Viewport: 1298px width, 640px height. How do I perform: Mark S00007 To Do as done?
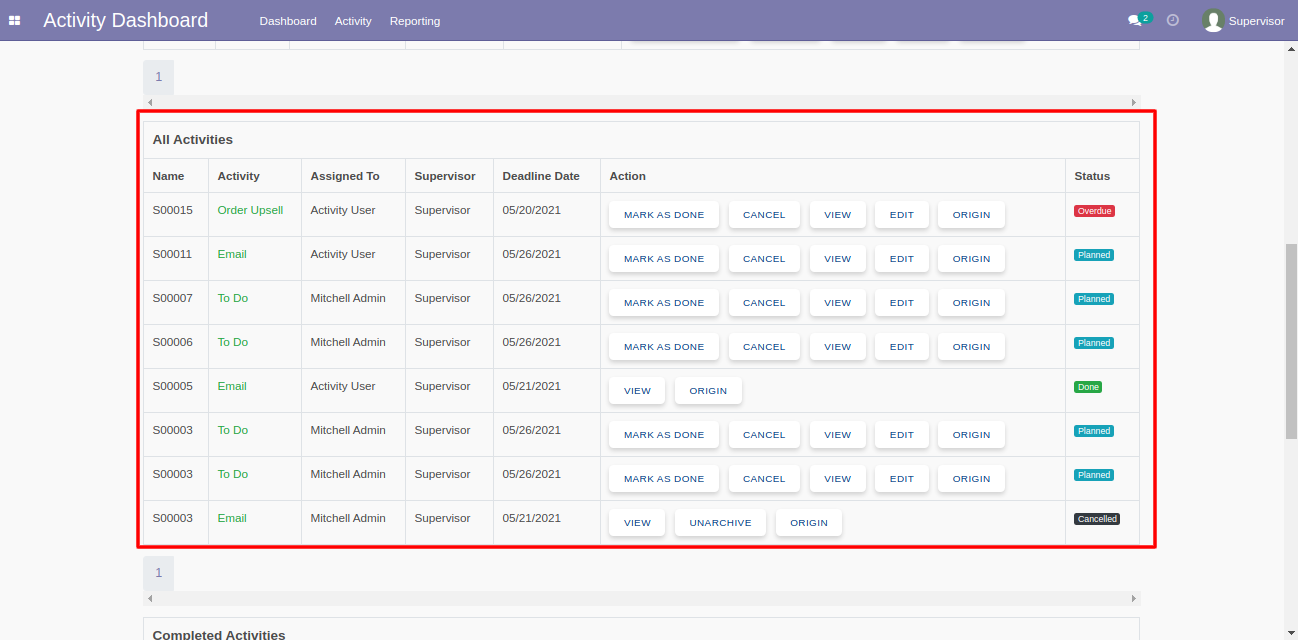(664, 303)
